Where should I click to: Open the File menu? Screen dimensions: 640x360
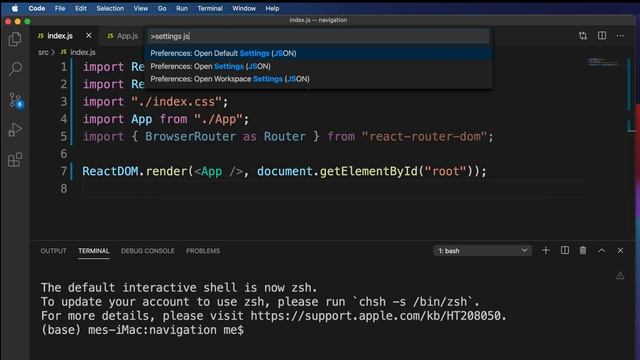point(60,8)
